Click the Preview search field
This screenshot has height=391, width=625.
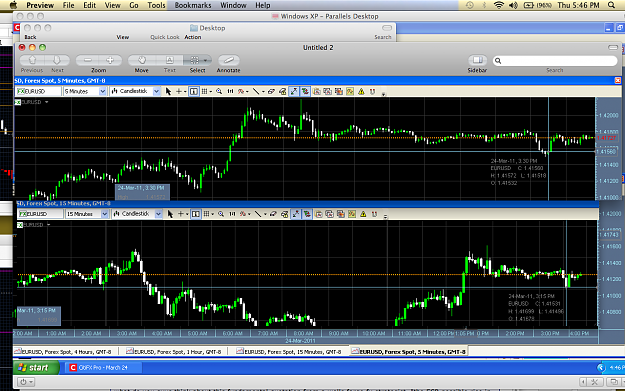(x=555, y=61)
